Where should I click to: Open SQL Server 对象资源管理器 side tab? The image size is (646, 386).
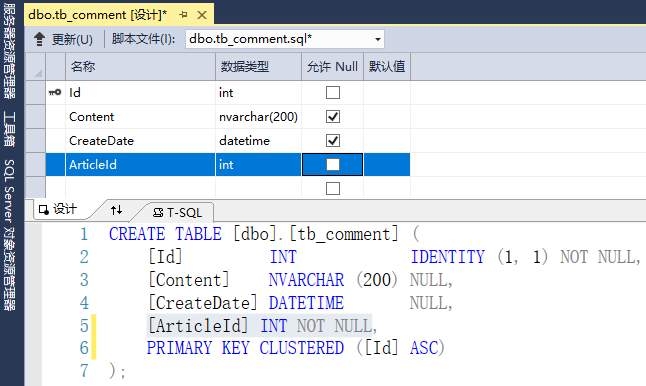9,234
